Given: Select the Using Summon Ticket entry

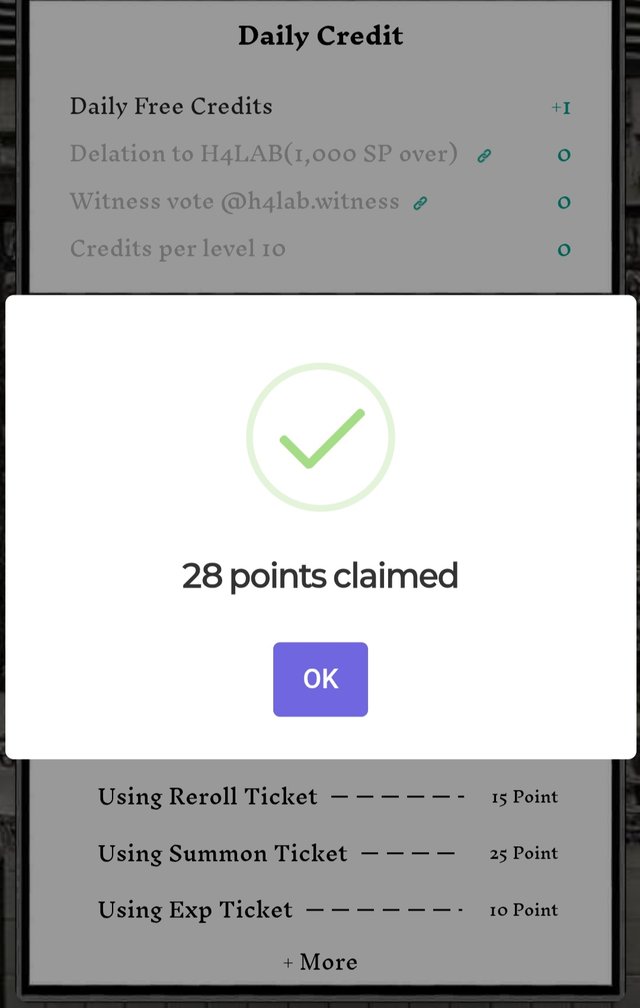Looking at the screenshot, I should pyautogui.click(x=222, y=854).
